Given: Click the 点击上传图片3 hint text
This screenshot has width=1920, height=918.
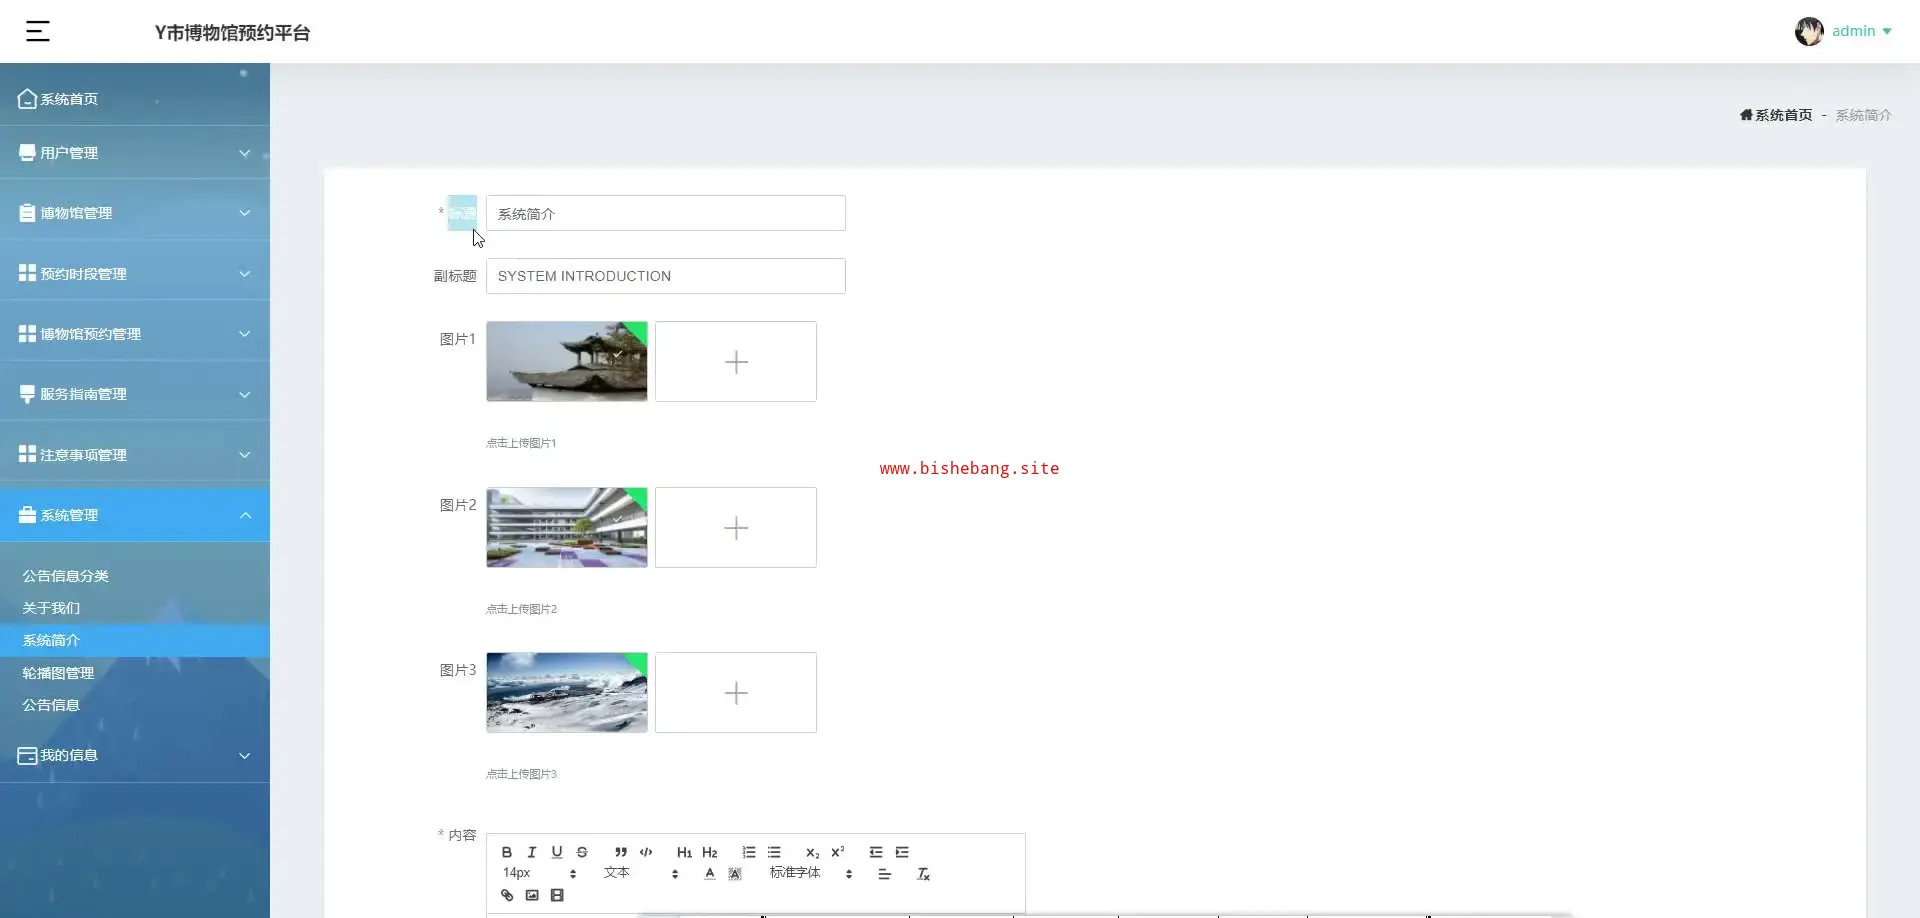Looking at the screenshot, I should click(x=521, y=774).
